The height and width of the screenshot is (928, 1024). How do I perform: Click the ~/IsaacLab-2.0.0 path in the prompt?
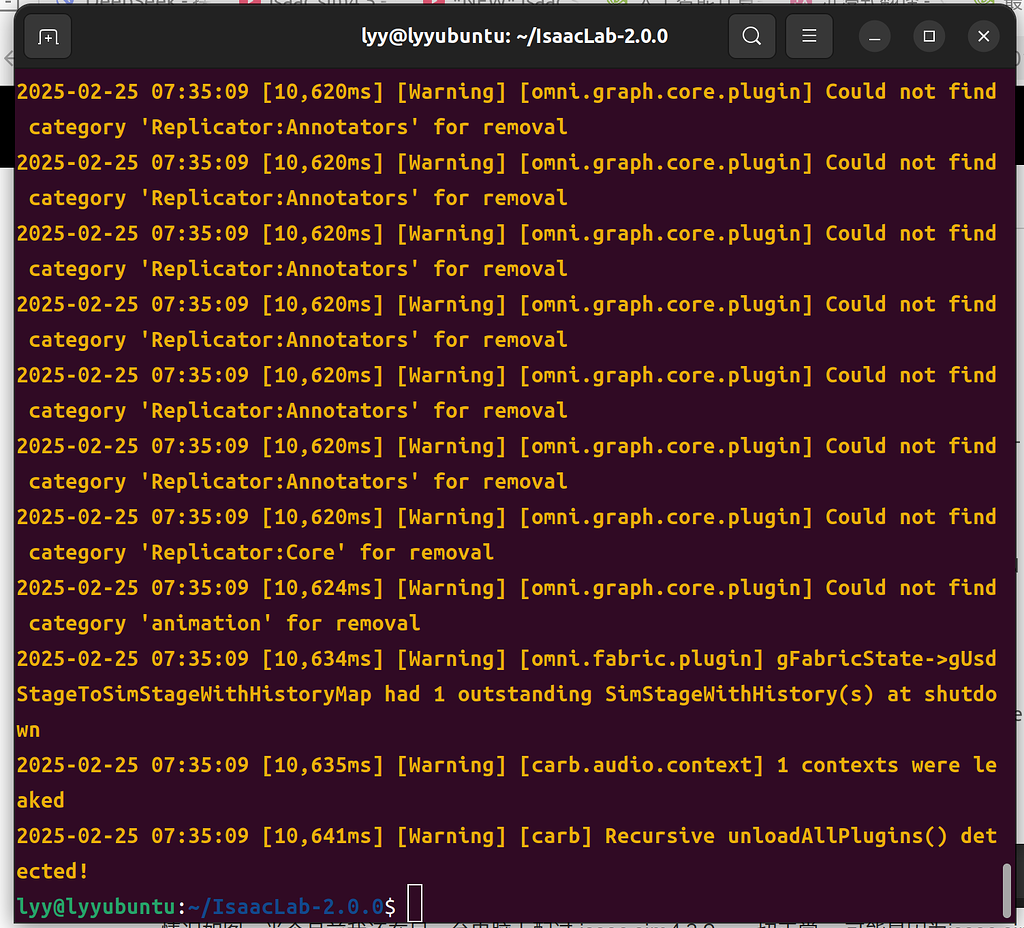coord(285,906)
